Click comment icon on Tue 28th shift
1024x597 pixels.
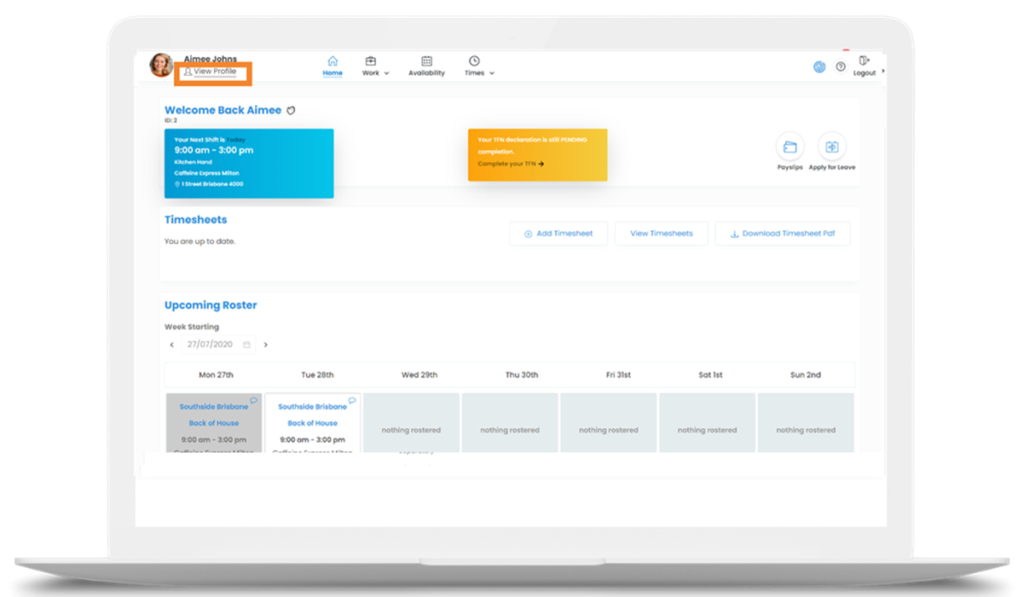(352, 400)
